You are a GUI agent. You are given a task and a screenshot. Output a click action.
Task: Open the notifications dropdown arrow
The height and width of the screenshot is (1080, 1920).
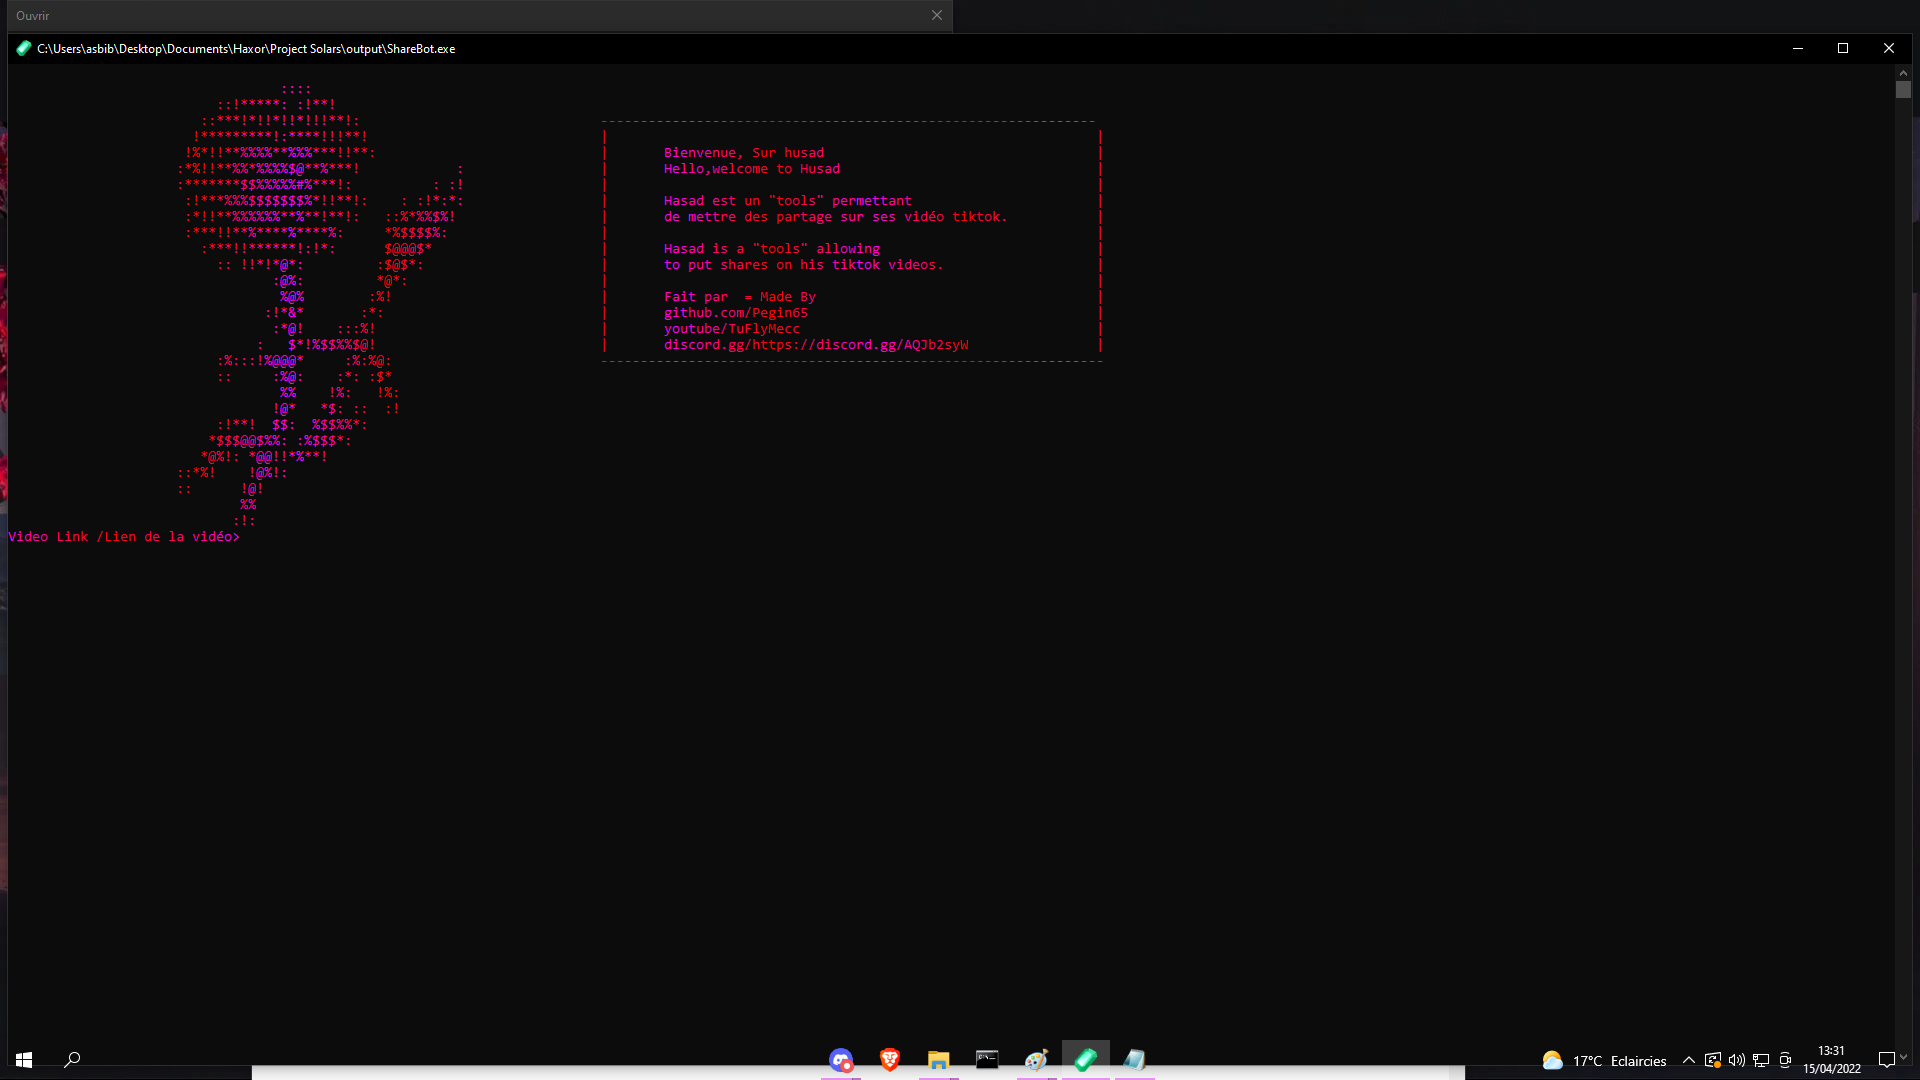click(1903, 1060)
